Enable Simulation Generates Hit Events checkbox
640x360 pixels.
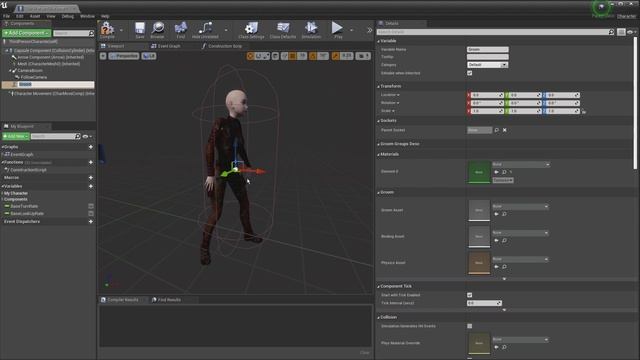469,326
